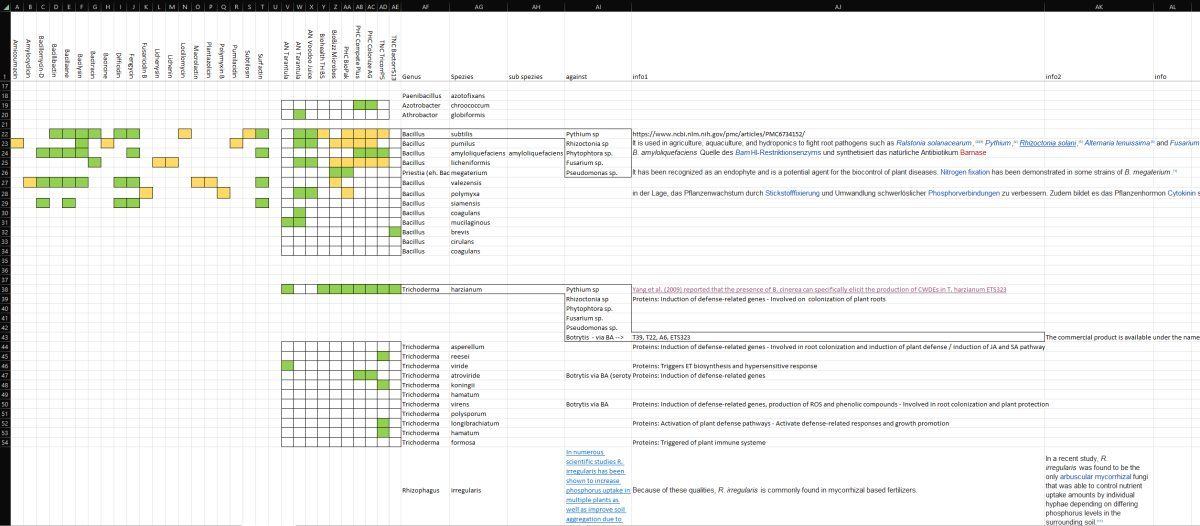Select the 'cirulans' species cell

coord(479,242)
